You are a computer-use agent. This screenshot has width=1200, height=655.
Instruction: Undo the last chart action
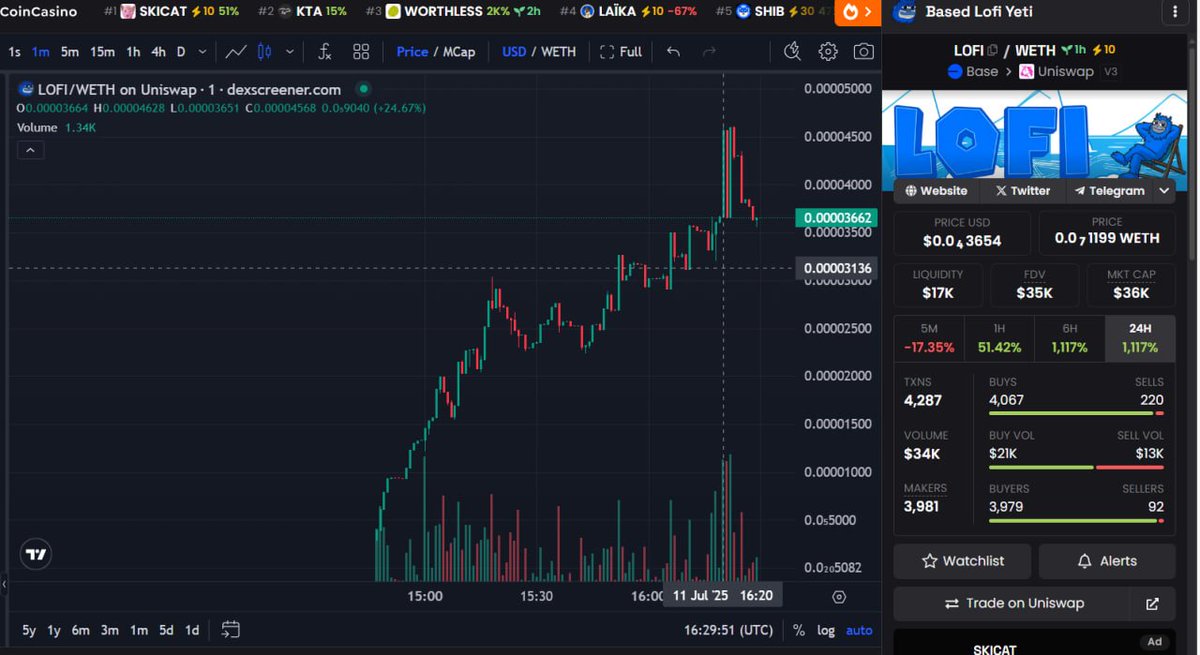[x=673, y=52]
